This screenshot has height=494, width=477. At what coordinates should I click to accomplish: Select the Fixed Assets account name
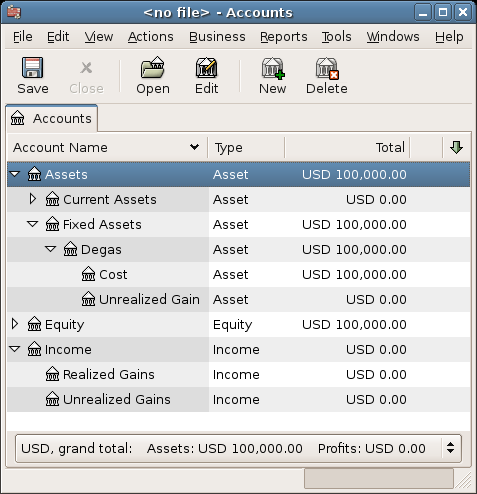[x=102, y=225]
